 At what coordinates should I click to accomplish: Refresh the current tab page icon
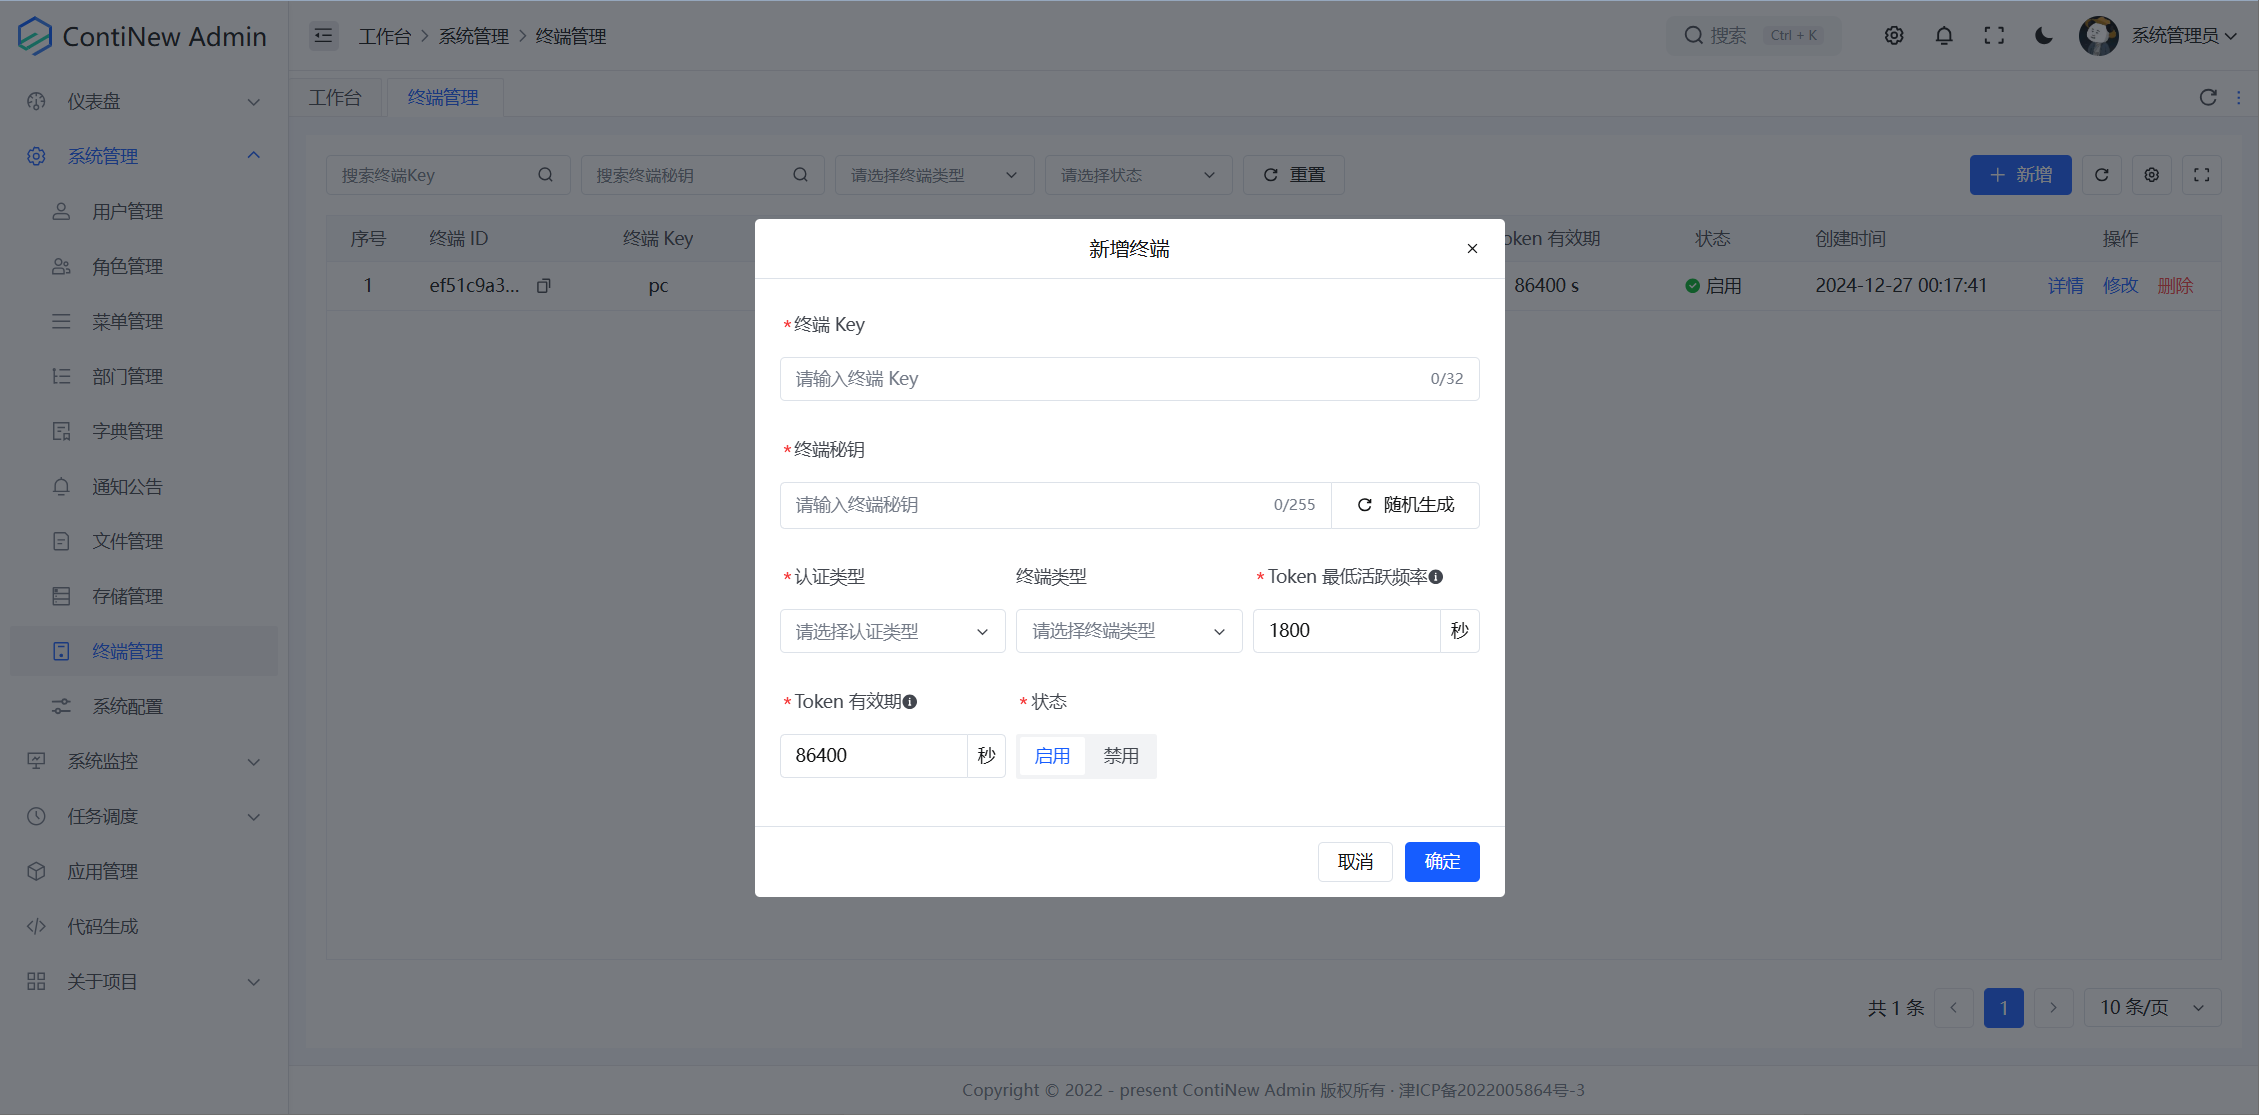[2208, 97]
